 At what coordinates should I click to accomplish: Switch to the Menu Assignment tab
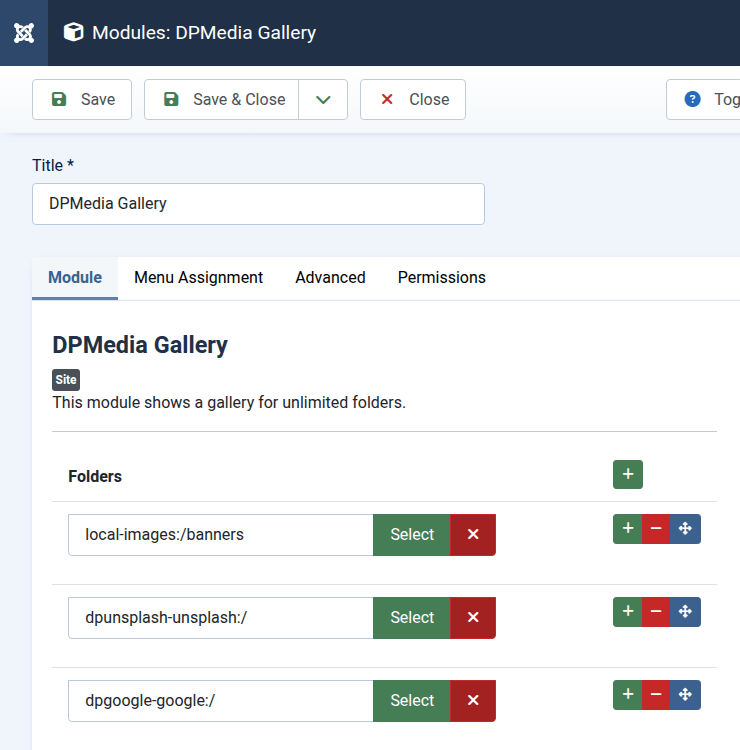point(198,278)
